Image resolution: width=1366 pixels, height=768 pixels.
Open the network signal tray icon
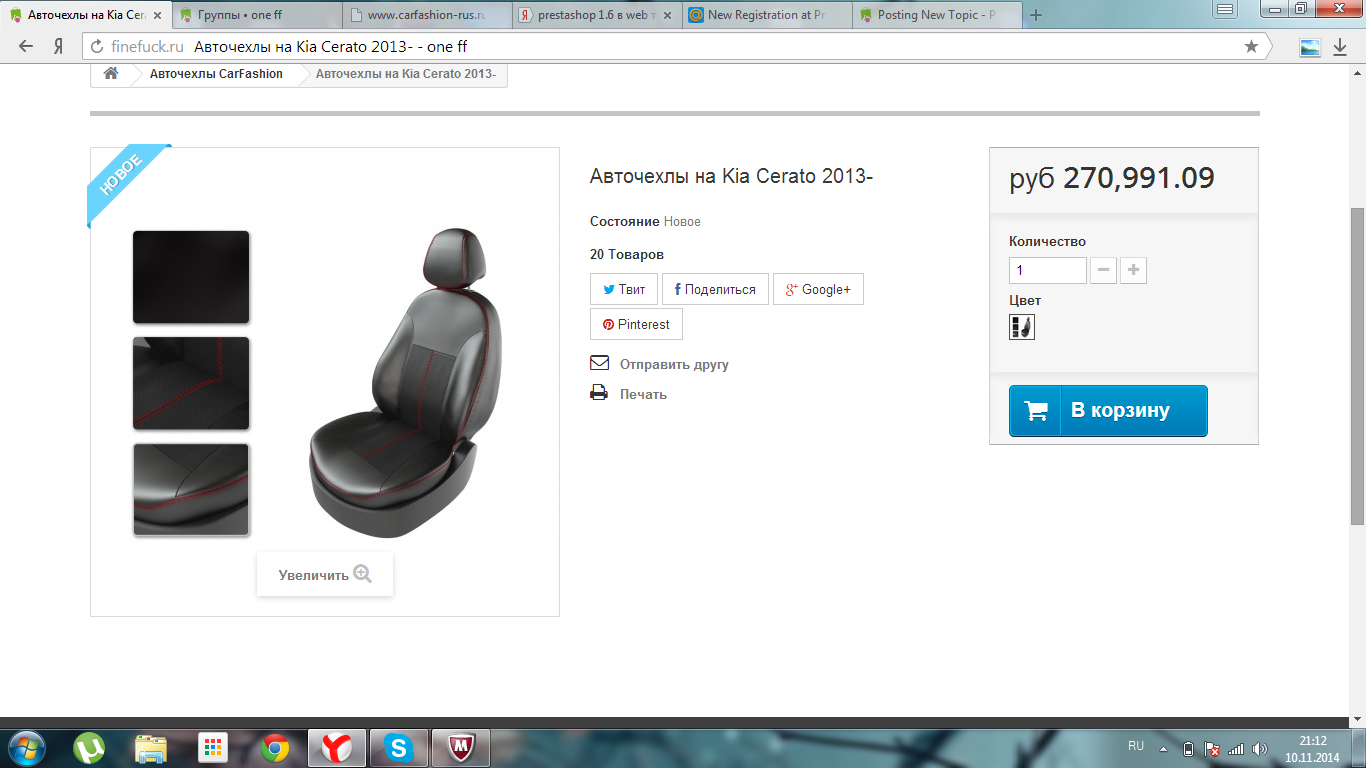pyautogui.click(x=1236, y=748)
